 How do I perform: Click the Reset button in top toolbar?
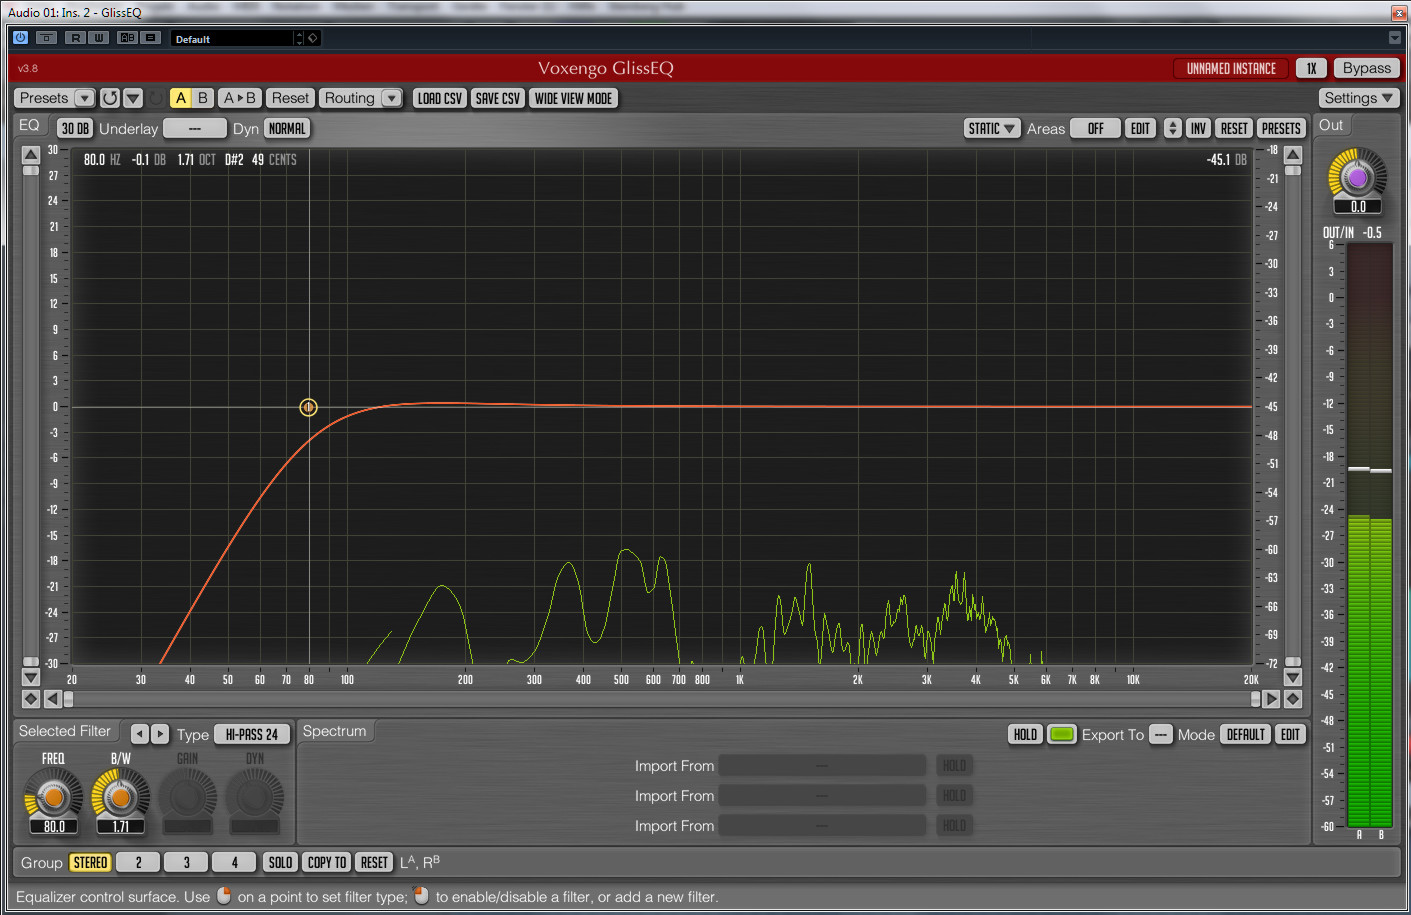[x=290, y=98]
